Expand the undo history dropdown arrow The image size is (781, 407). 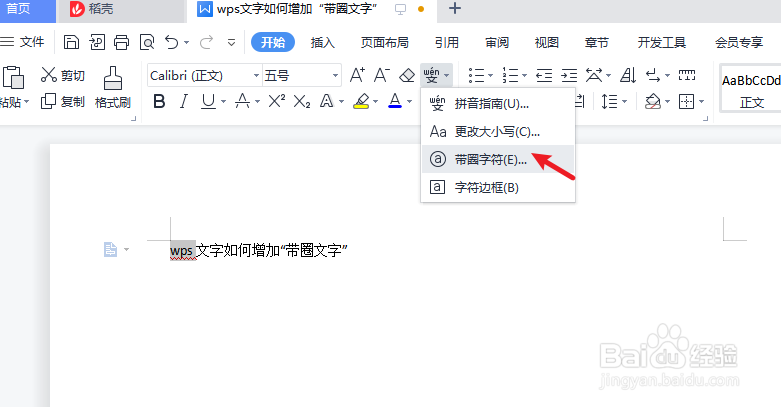[186, 43]
